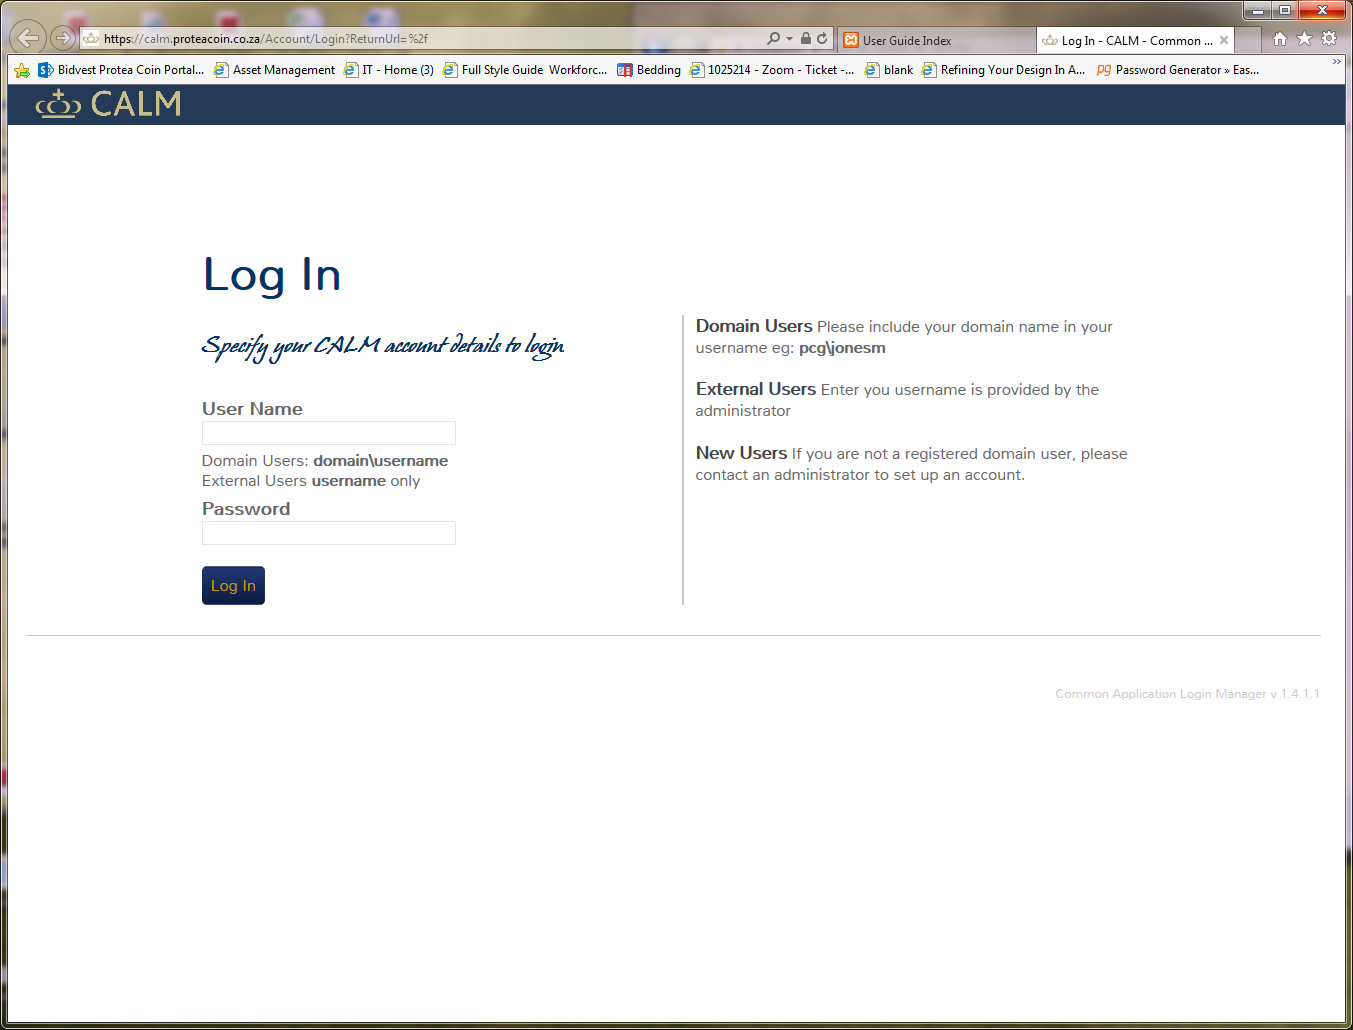Open Favorites star icon in browser toolbar
The width and height of the screenshot is (1353, 1030).
tap(1304, 39)
